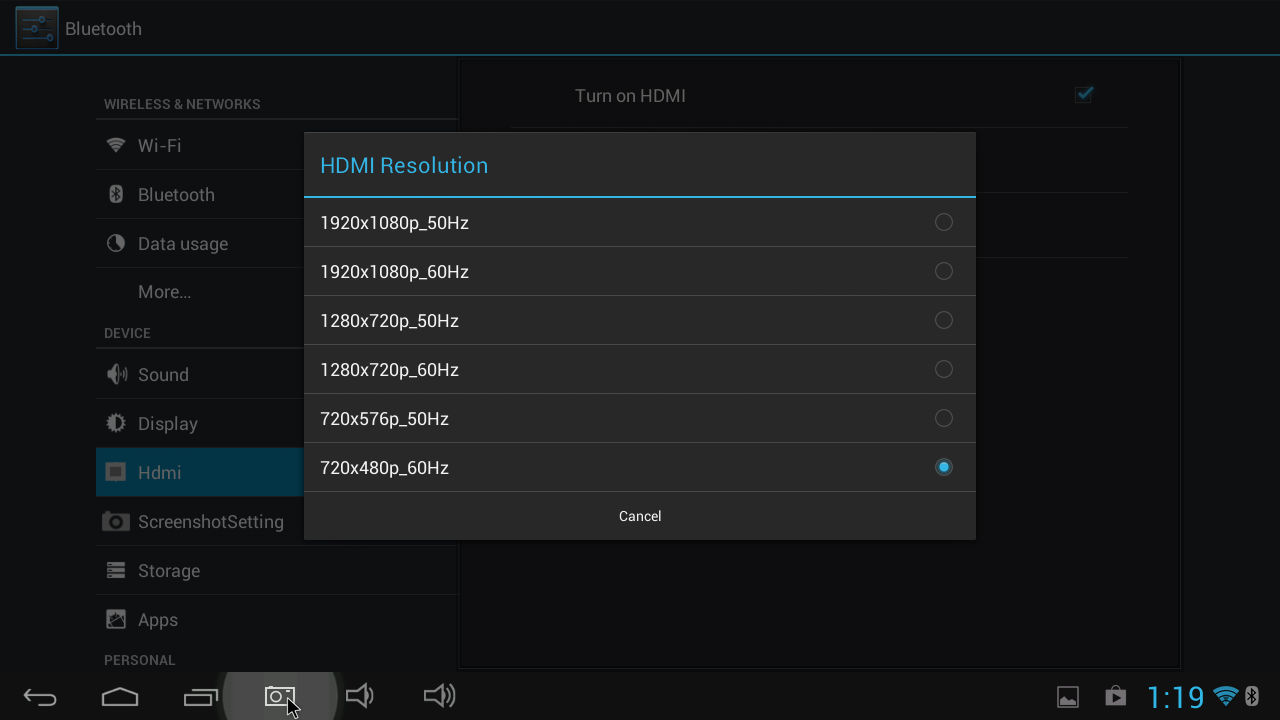Screen dimensions: 1280x720
Task: Pick the 720x480p_60Hz option
Action: pyautogui.click(x=639, y=467)
